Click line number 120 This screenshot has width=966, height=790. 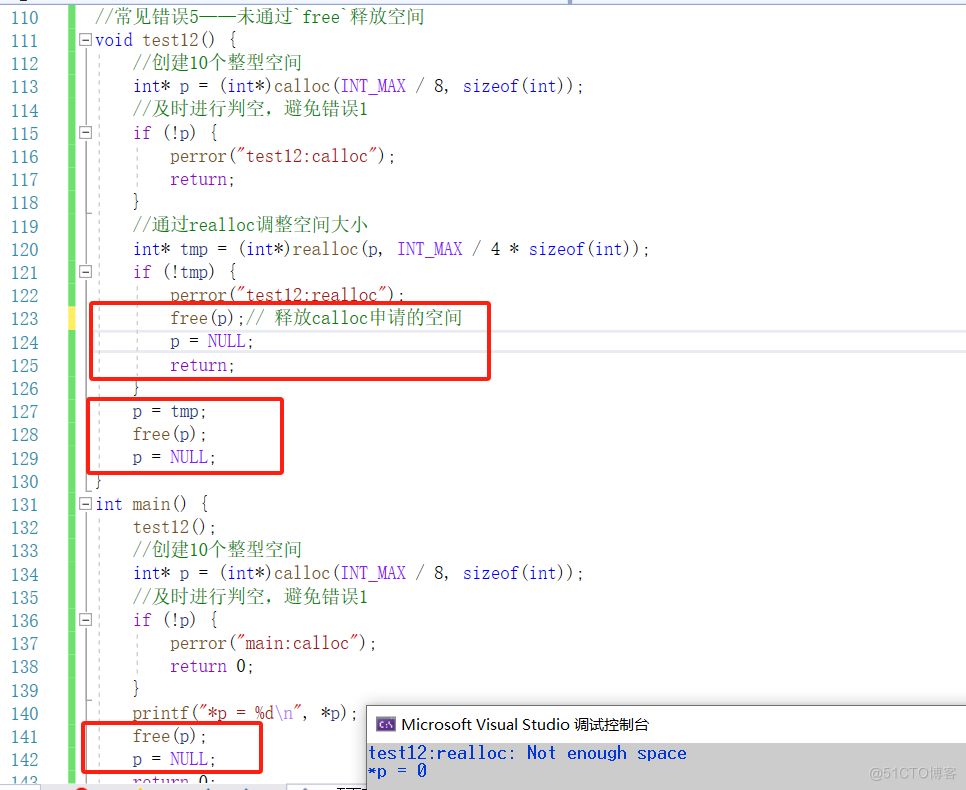point(25,250)
